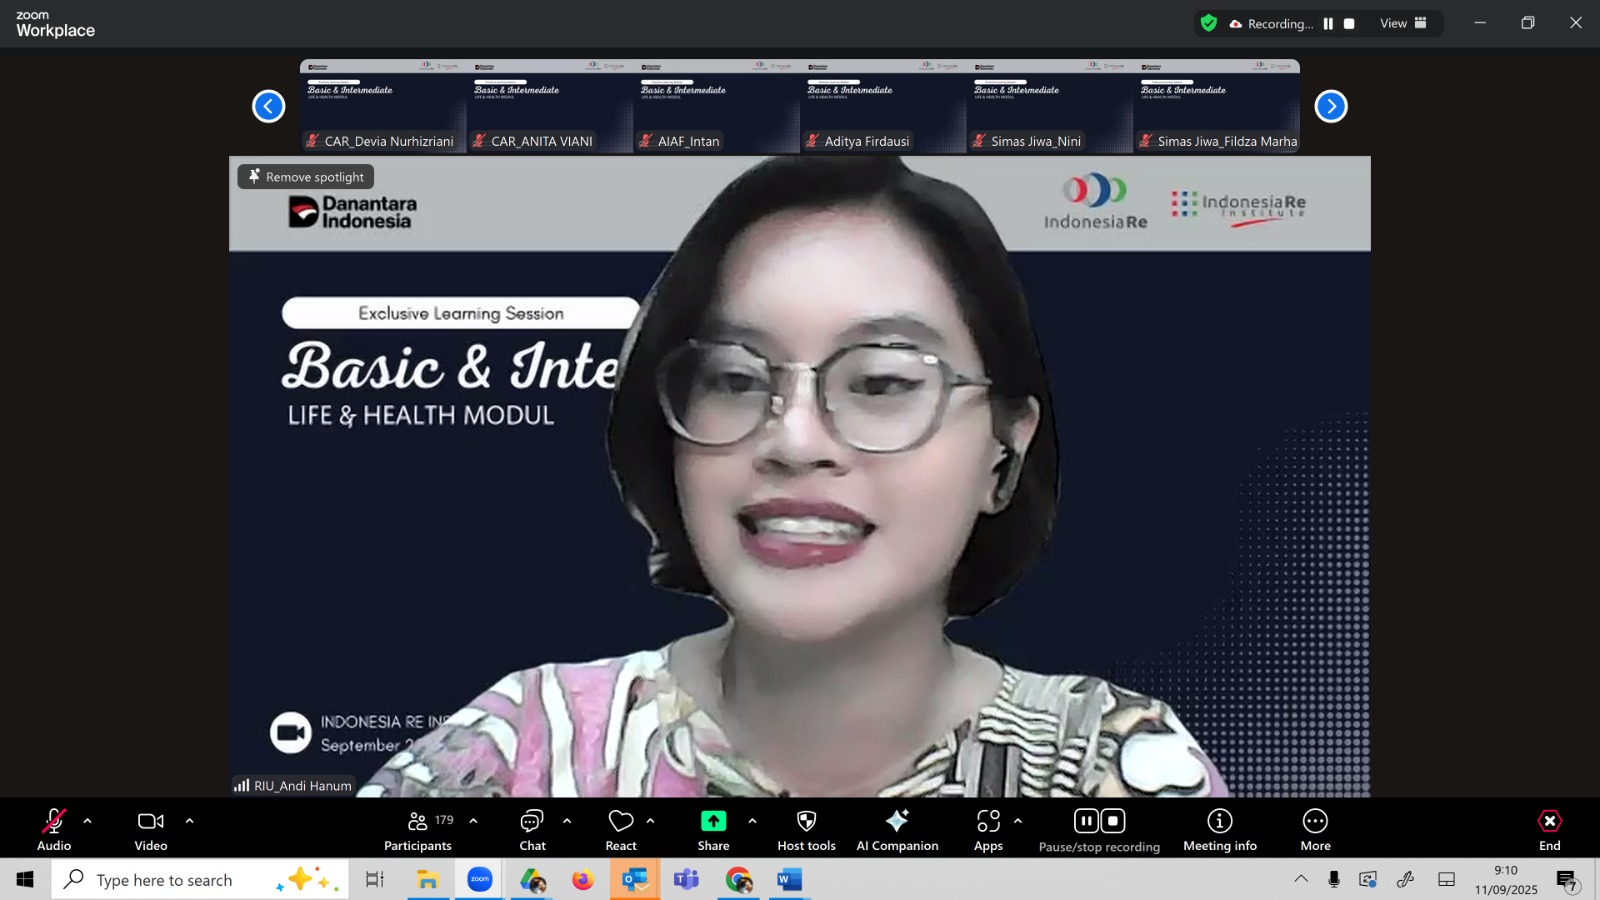1600x900 pixels.
Task: Select CAR_ANITA VIANI video thumbnail
Action: click(549, 105)
